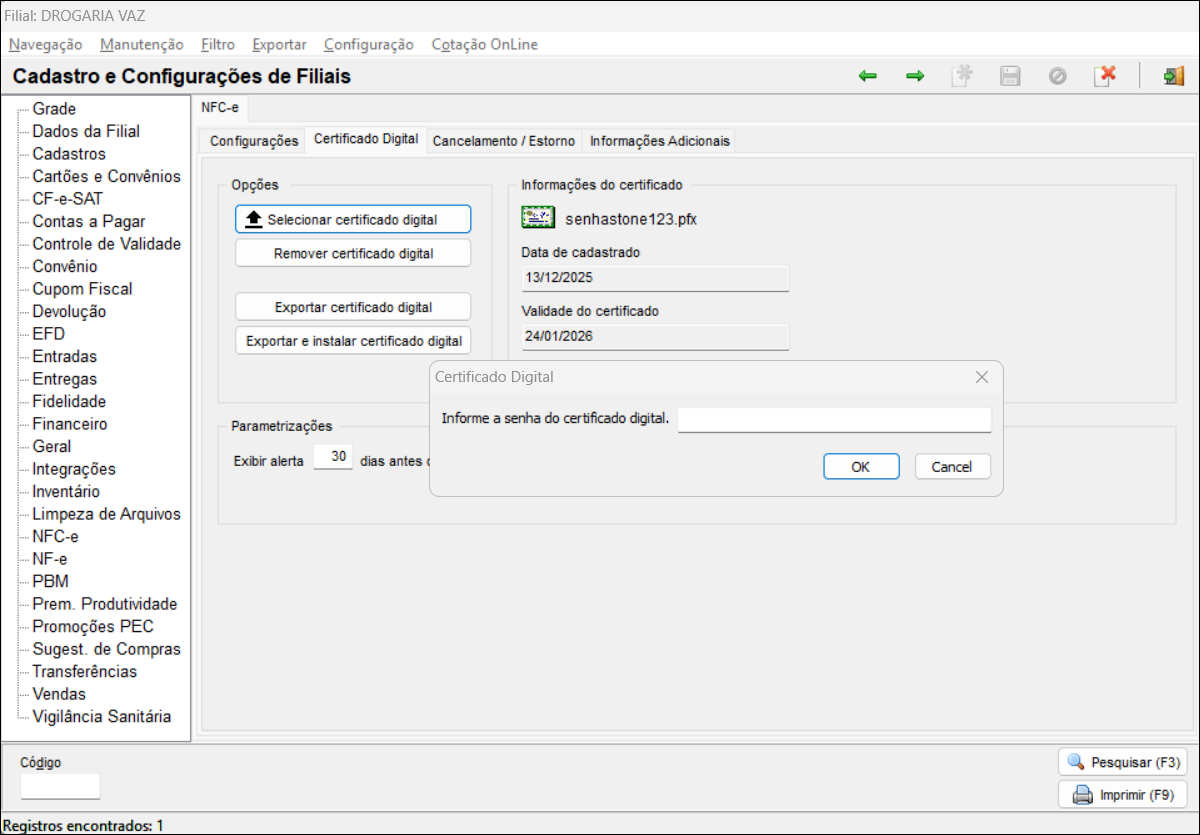Click Selecionar certificado digital button
Image resolution: width=1200 pixels, height=835 pixels.
[353, 219]
